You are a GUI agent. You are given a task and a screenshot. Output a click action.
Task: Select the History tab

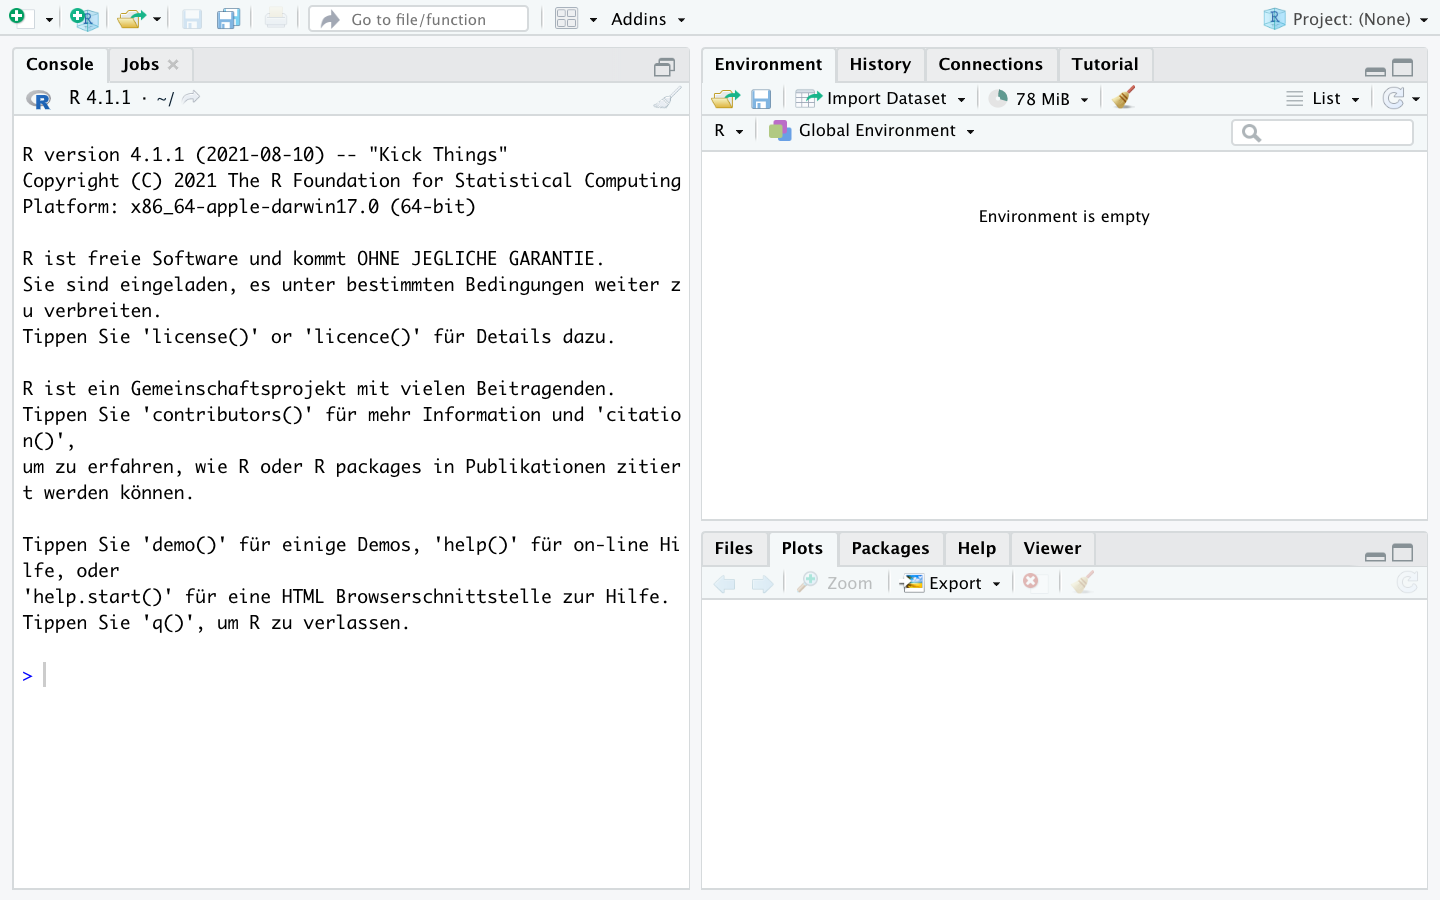[x=880, y=64]
